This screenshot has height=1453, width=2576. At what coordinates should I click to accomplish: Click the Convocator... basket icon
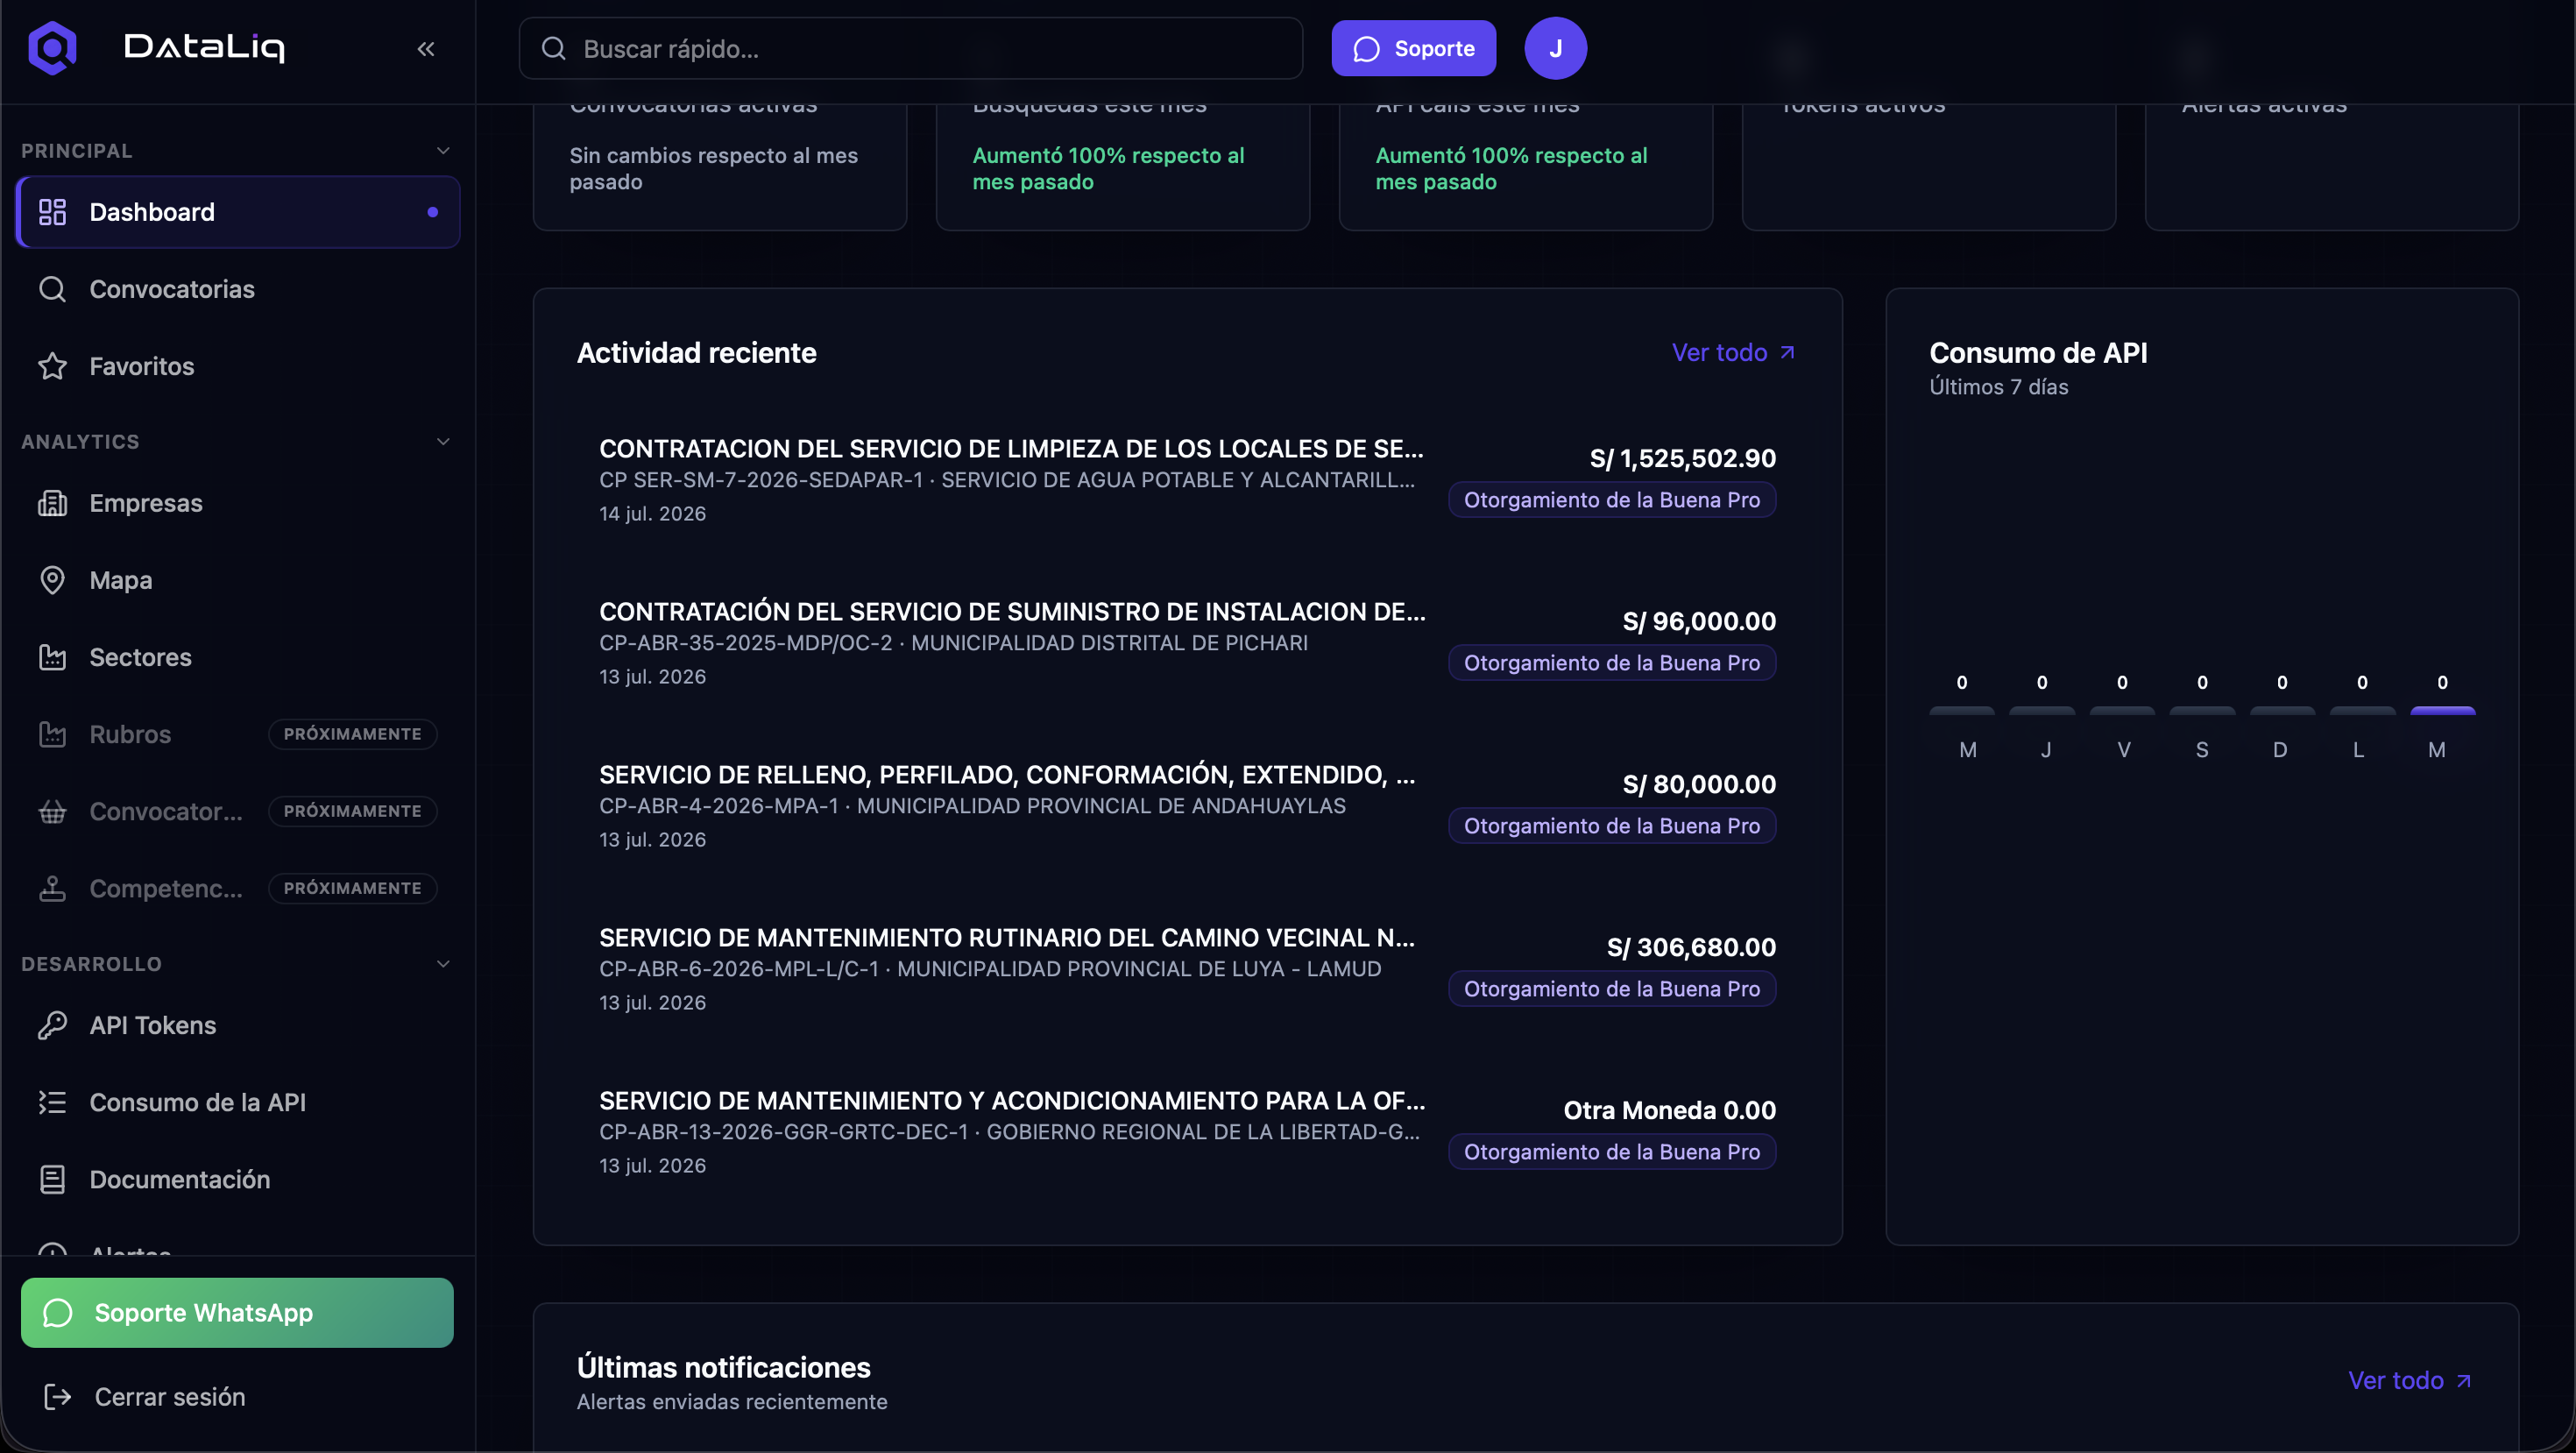(52, 811)
